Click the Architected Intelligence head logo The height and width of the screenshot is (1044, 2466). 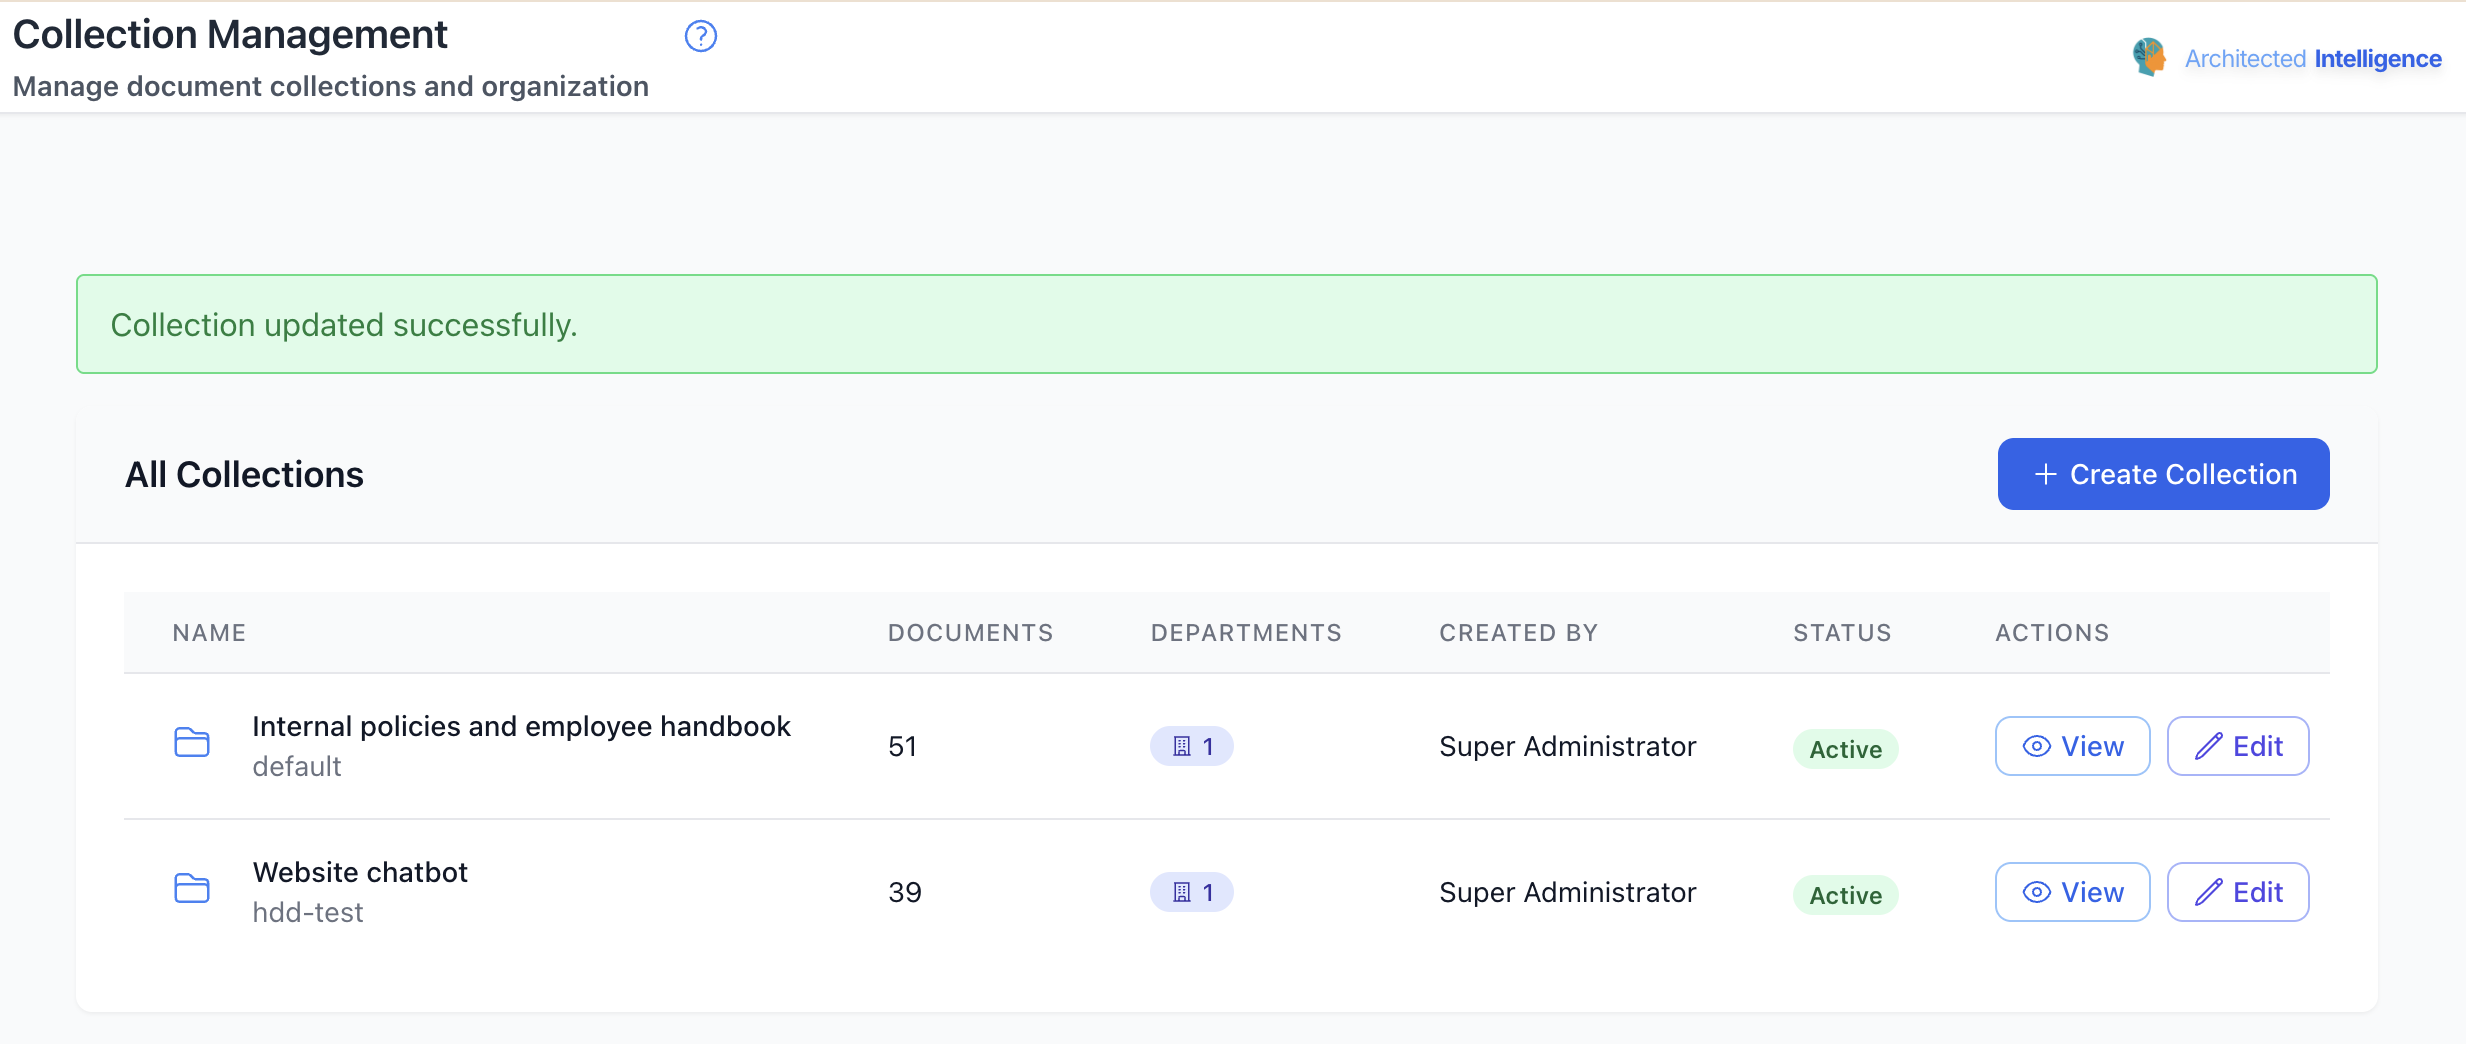point(2148,57)
